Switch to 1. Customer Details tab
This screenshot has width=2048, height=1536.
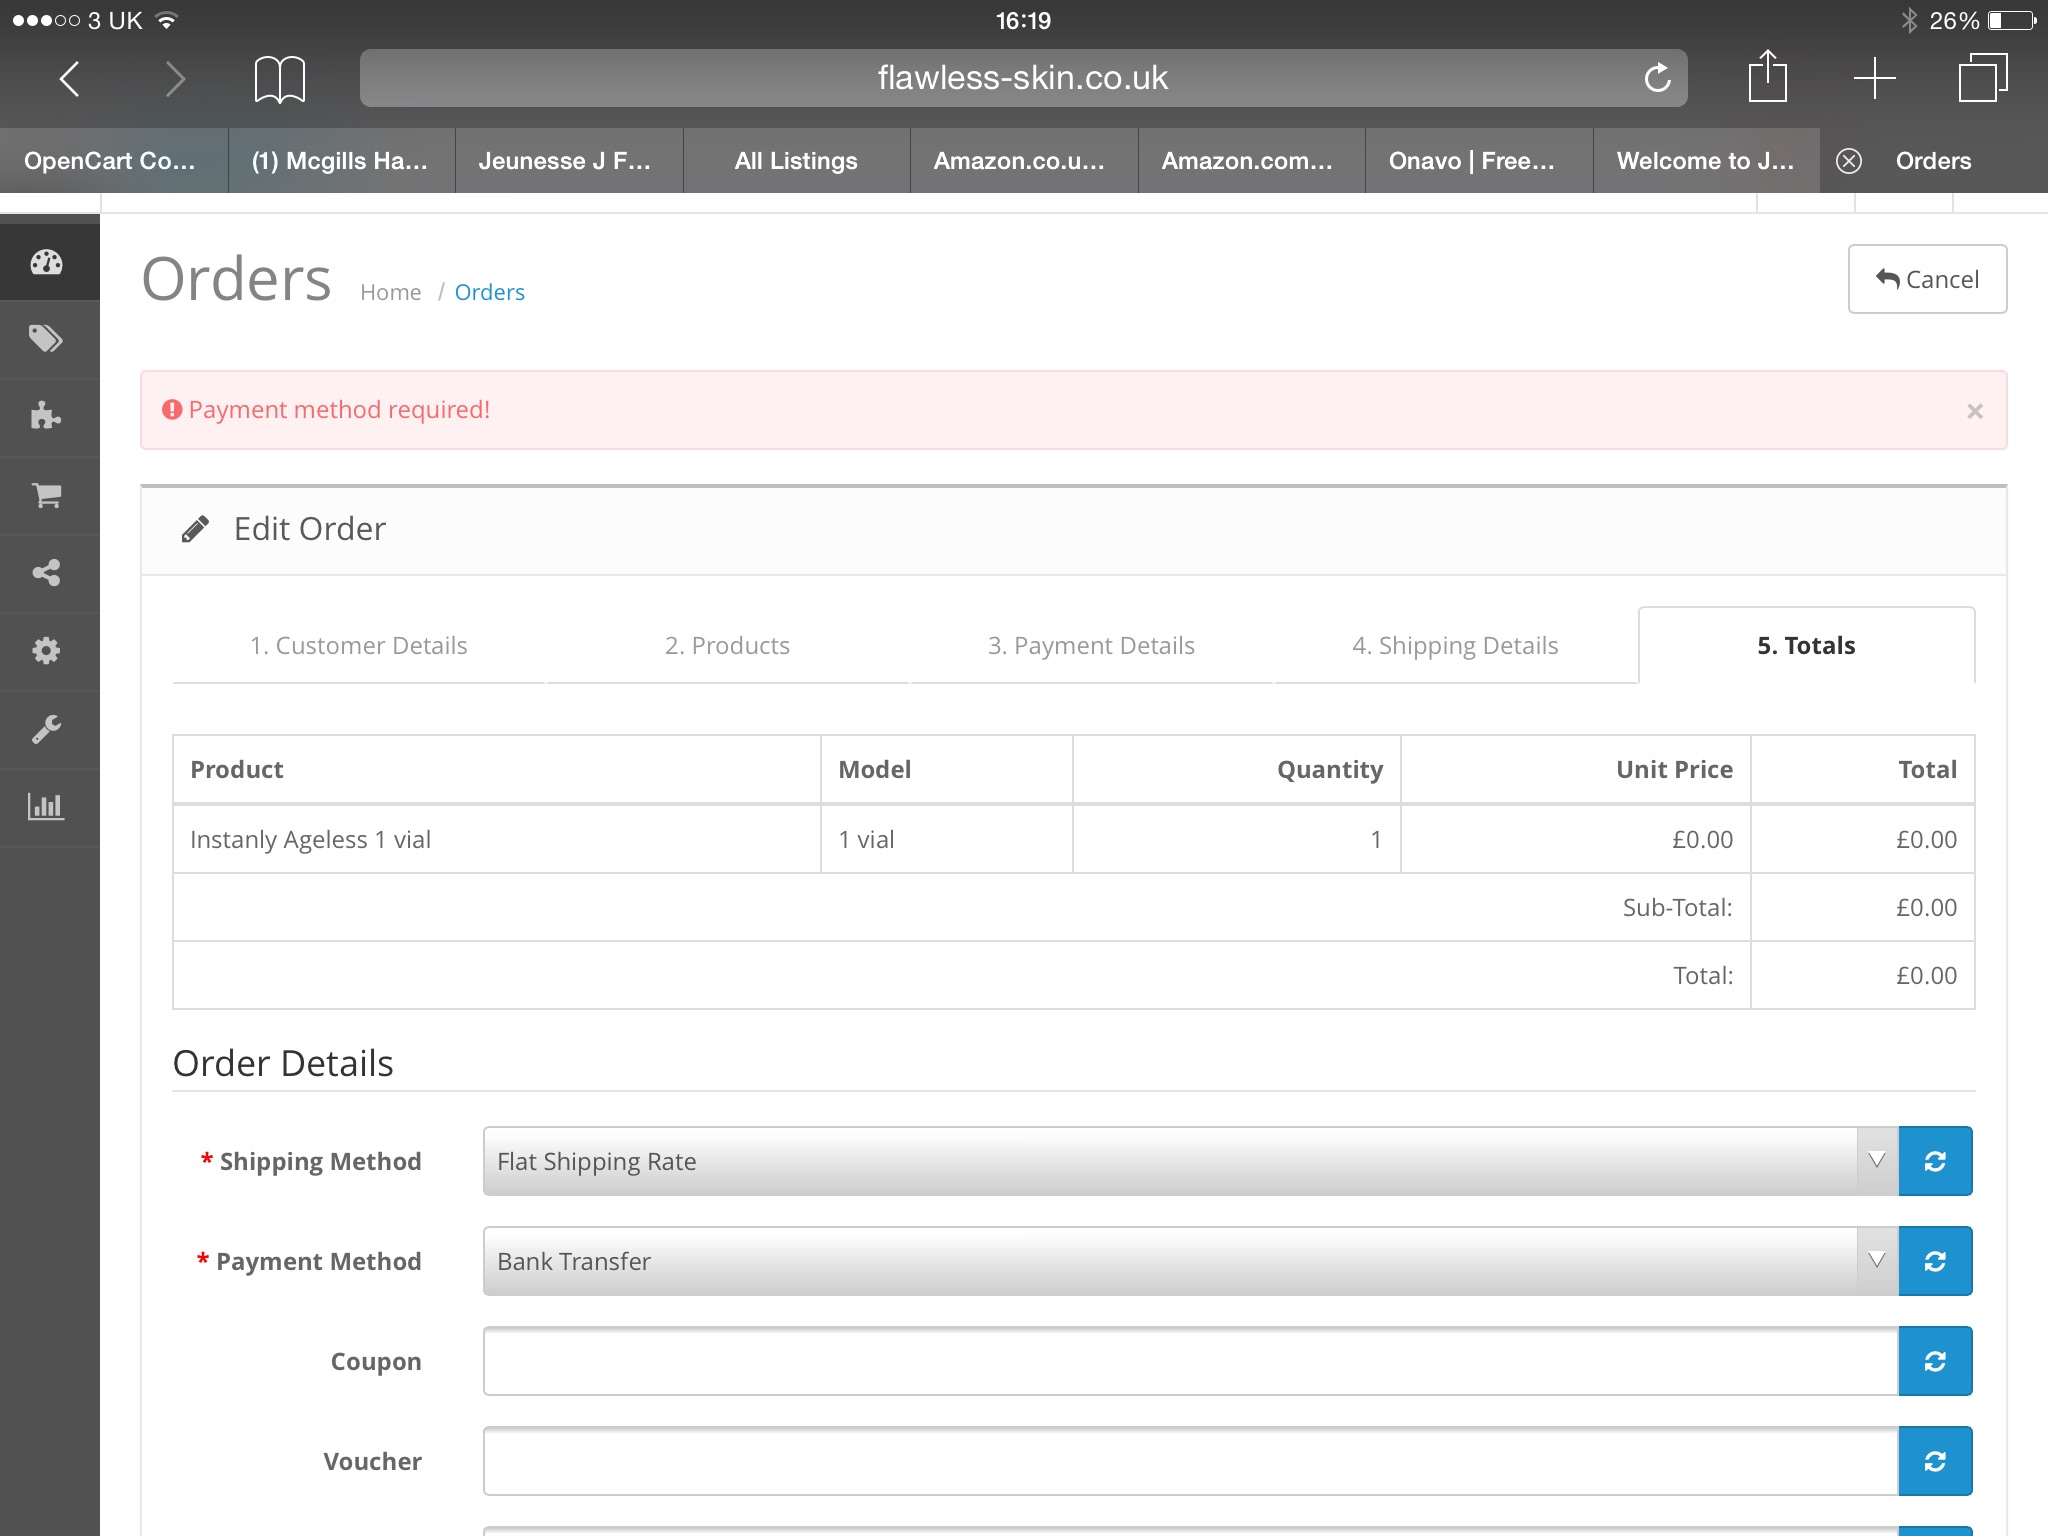(358, 646)
